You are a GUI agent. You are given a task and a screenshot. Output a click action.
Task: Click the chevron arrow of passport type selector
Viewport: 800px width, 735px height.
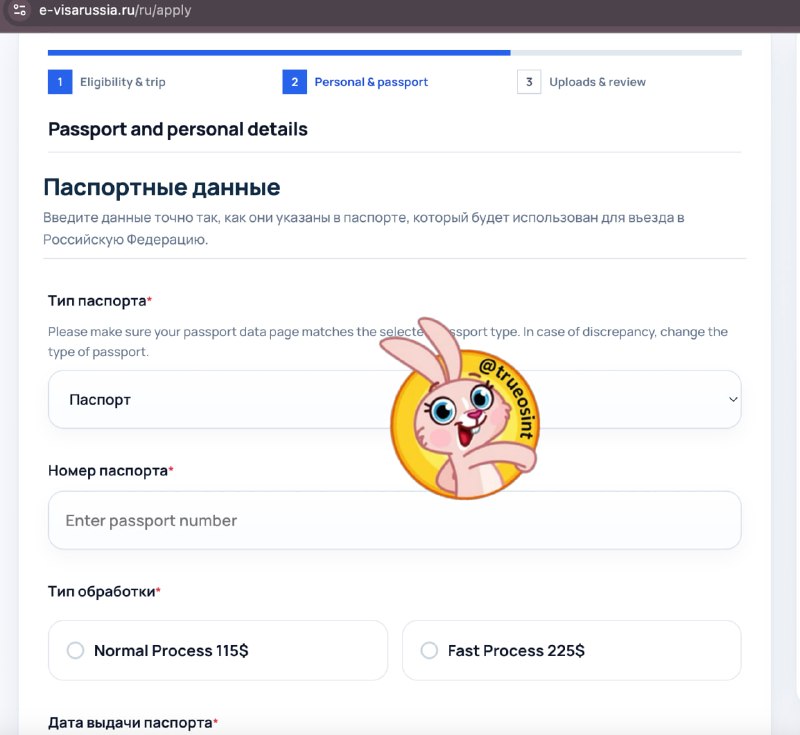point(733,399)
